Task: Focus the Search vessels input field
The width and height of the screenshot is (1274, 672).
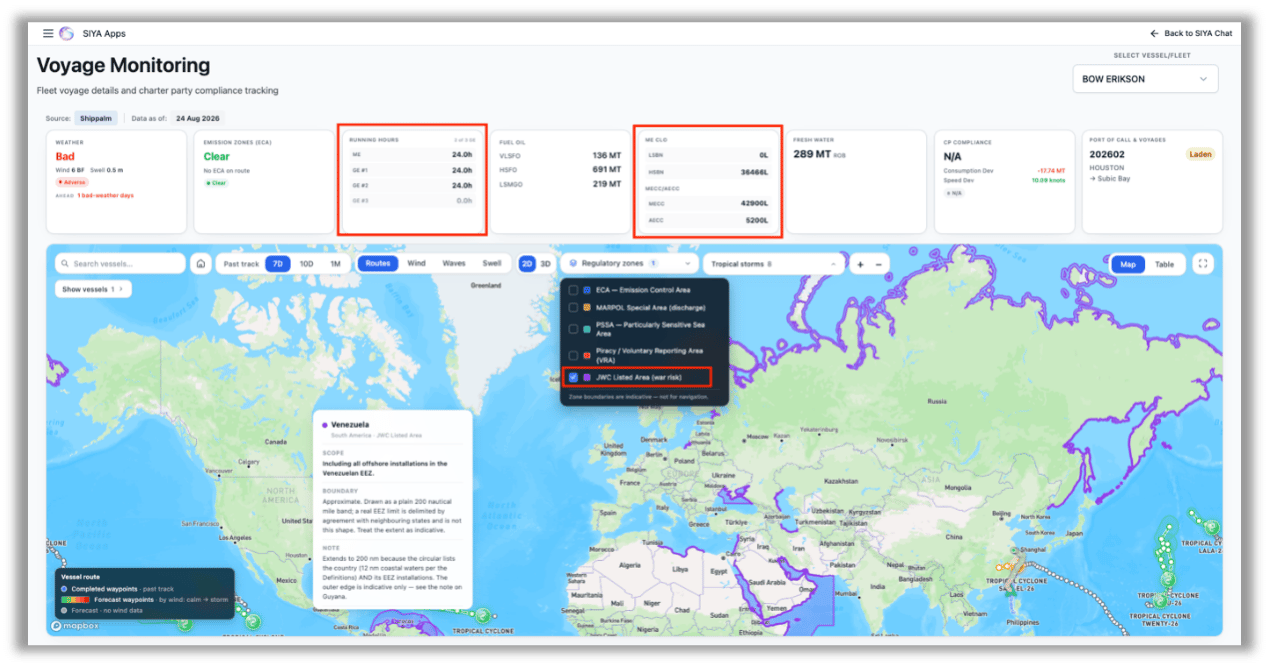Action: 120,264
